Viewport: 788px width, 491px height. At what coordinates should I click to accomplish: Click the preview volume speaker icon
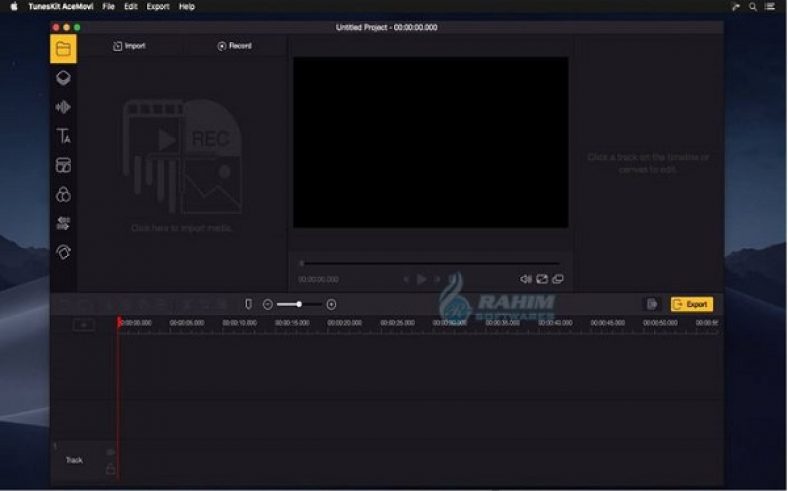coord(526,279)
